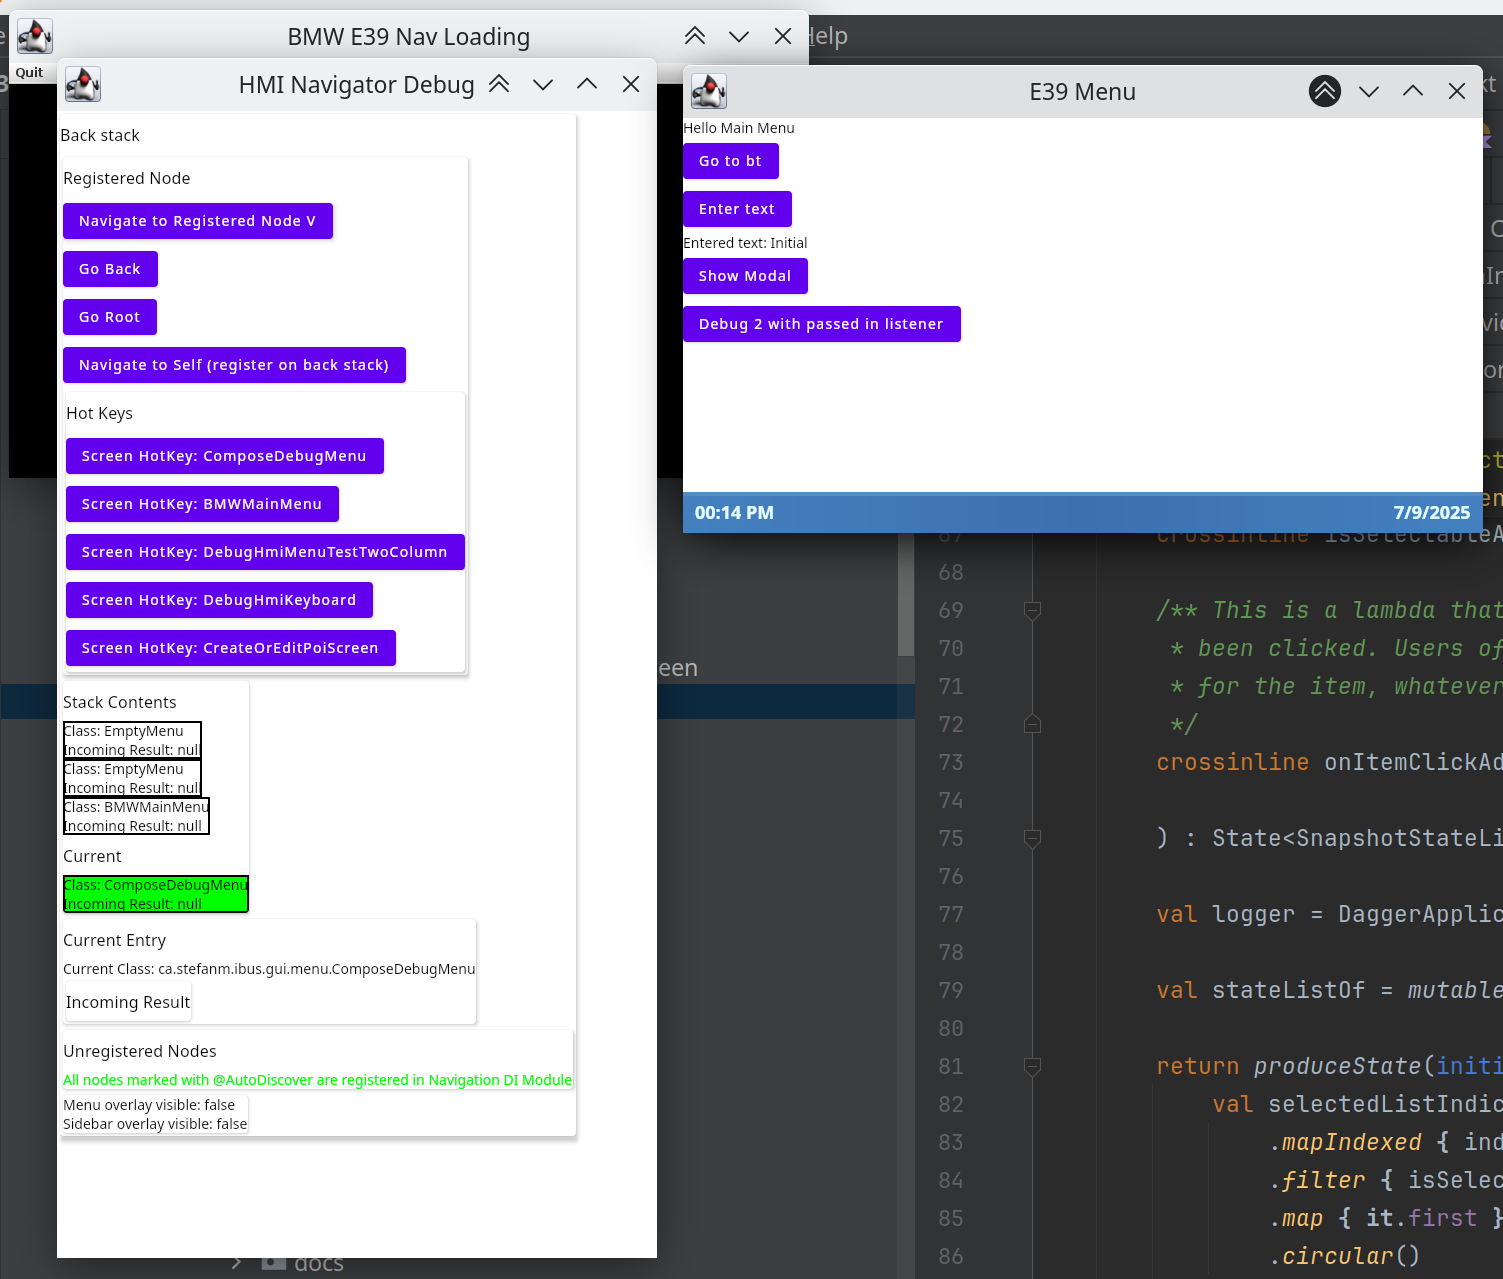Close the BMW E39 Nav Loading window
1503x1279 pixels.
783,37
